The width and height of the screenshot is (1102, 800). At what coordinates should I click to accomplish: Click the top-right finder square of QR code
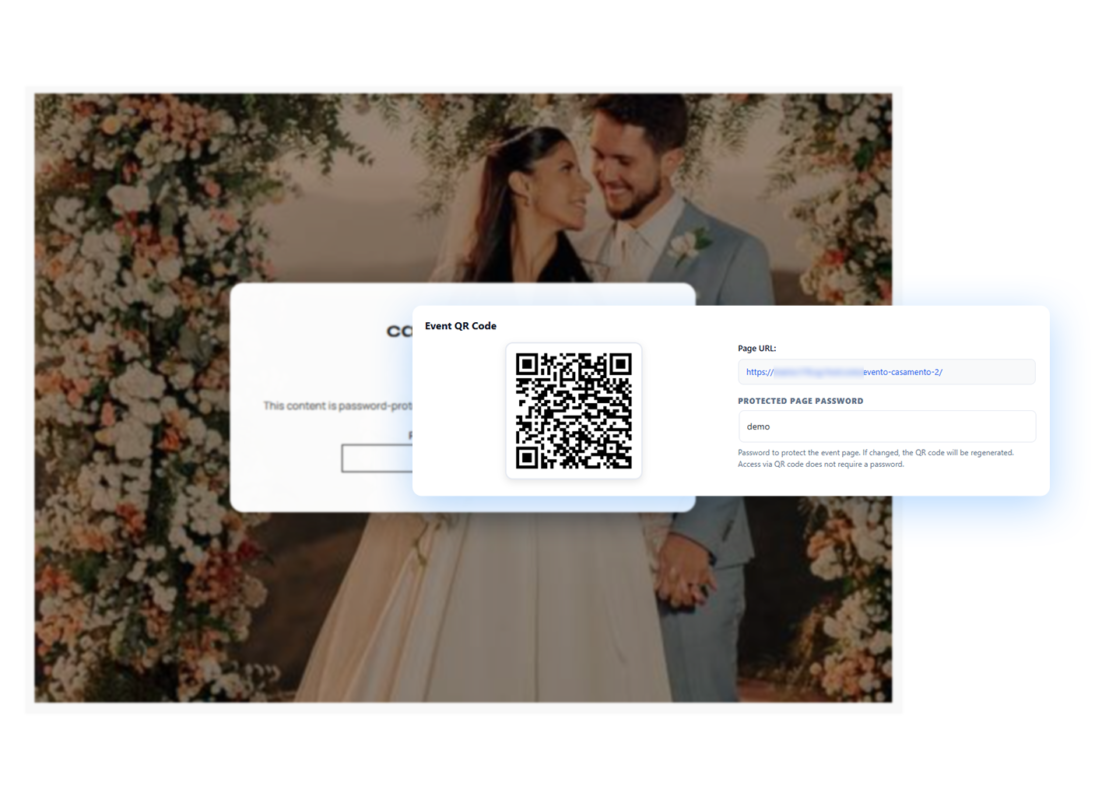point(619,364)
